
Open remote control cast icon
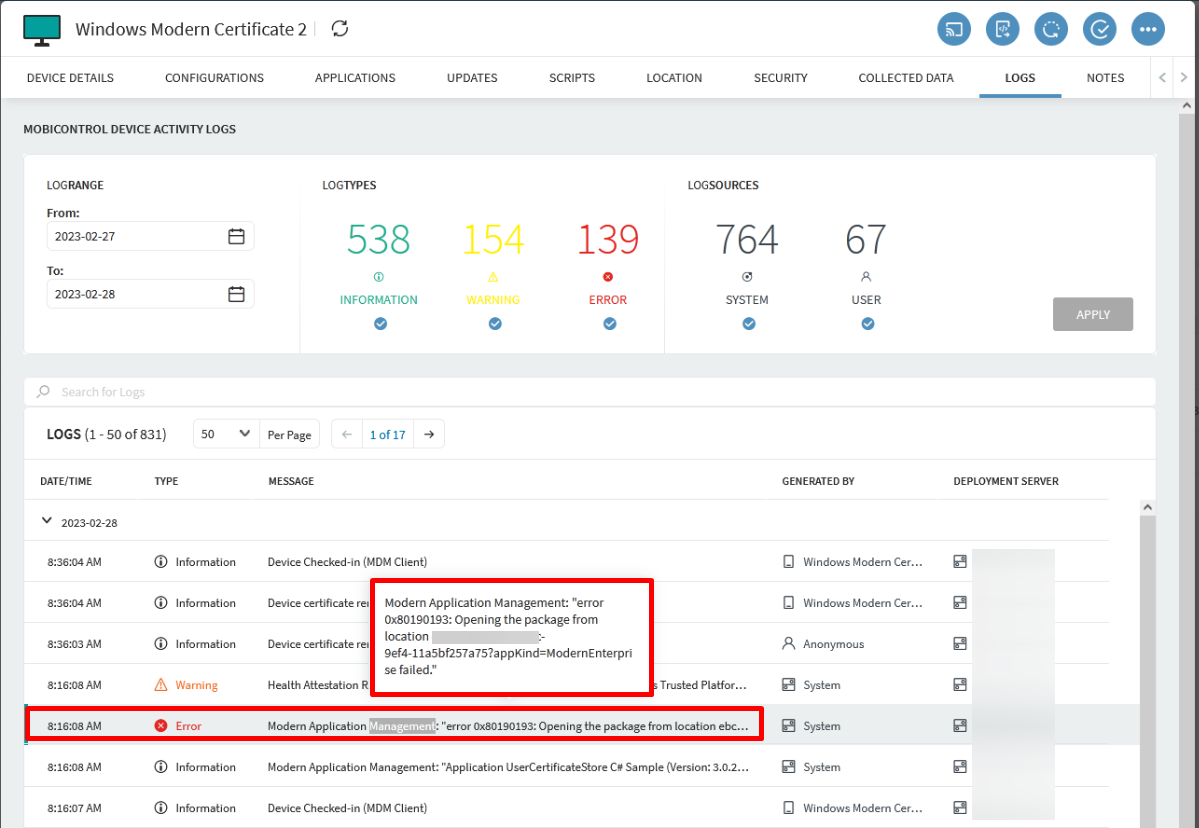coord(954,29)
